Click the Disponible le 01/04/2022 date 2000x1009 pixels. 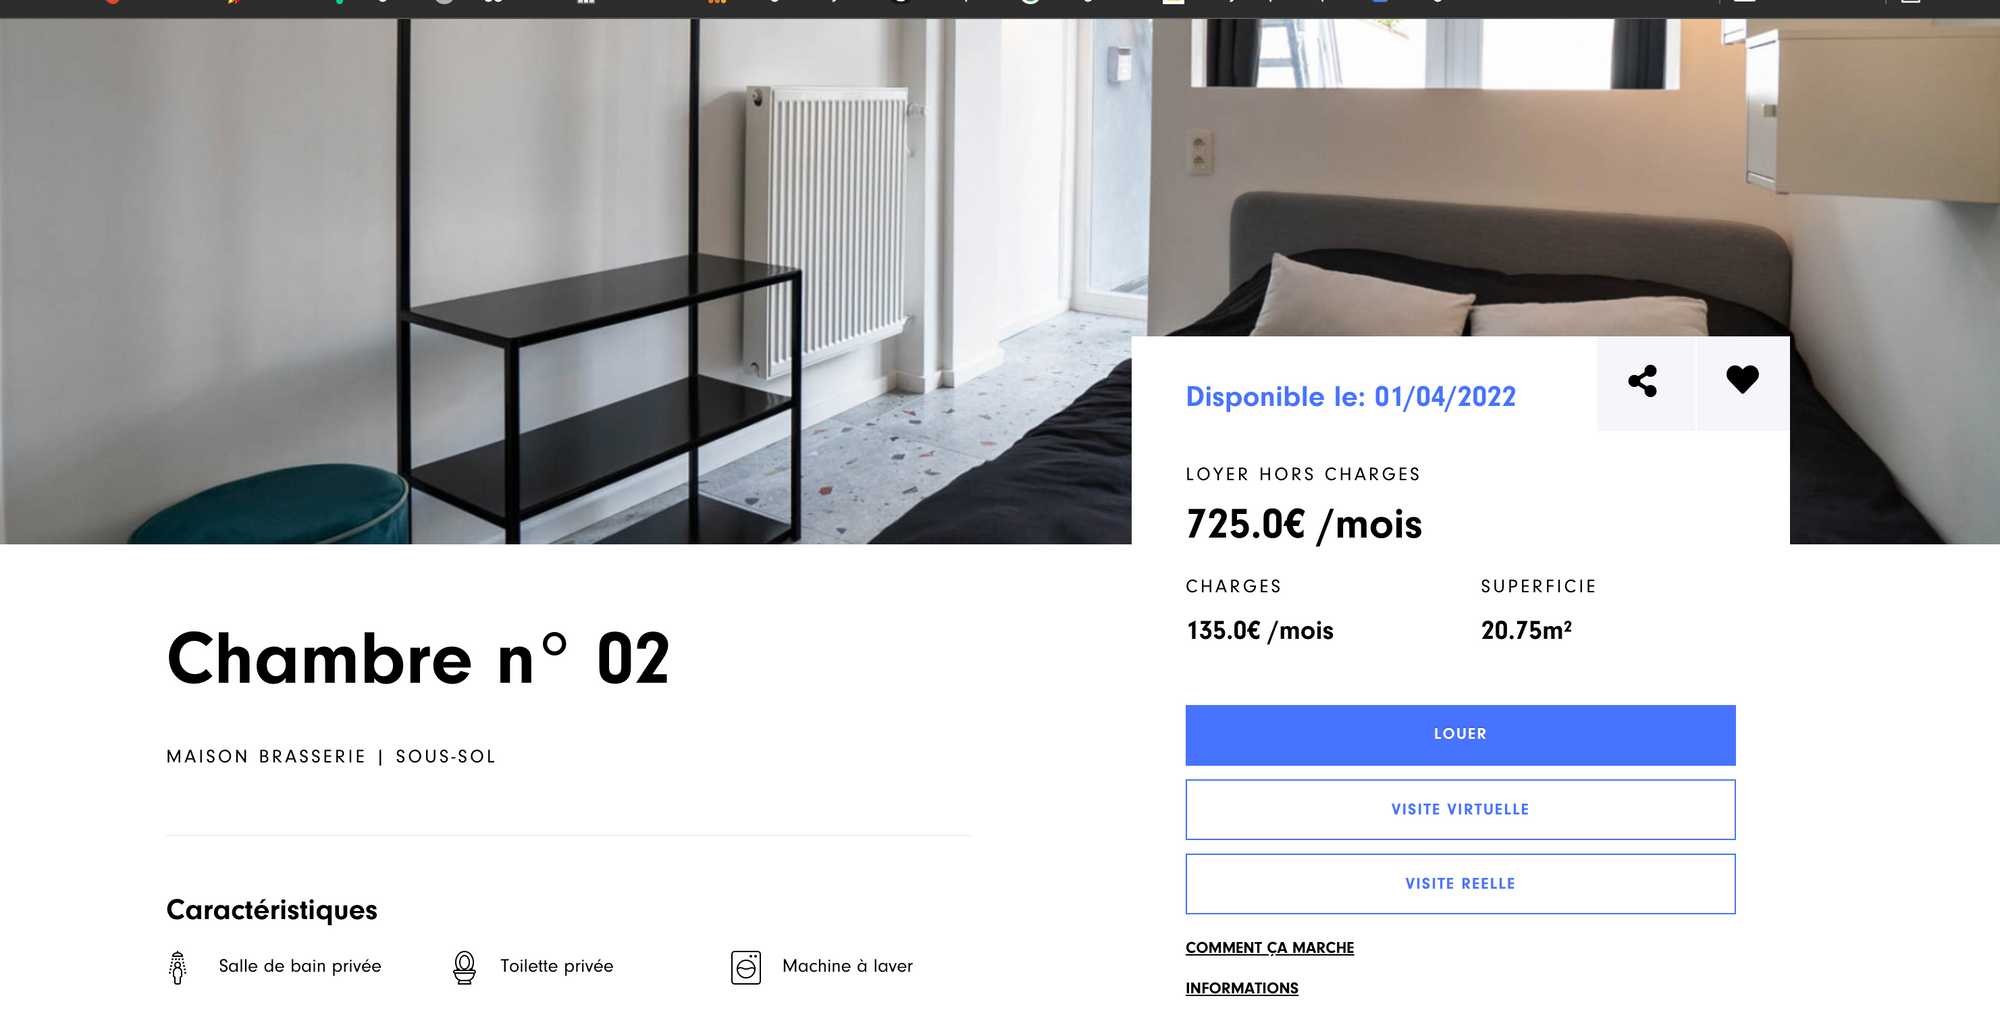[1350, 397]
